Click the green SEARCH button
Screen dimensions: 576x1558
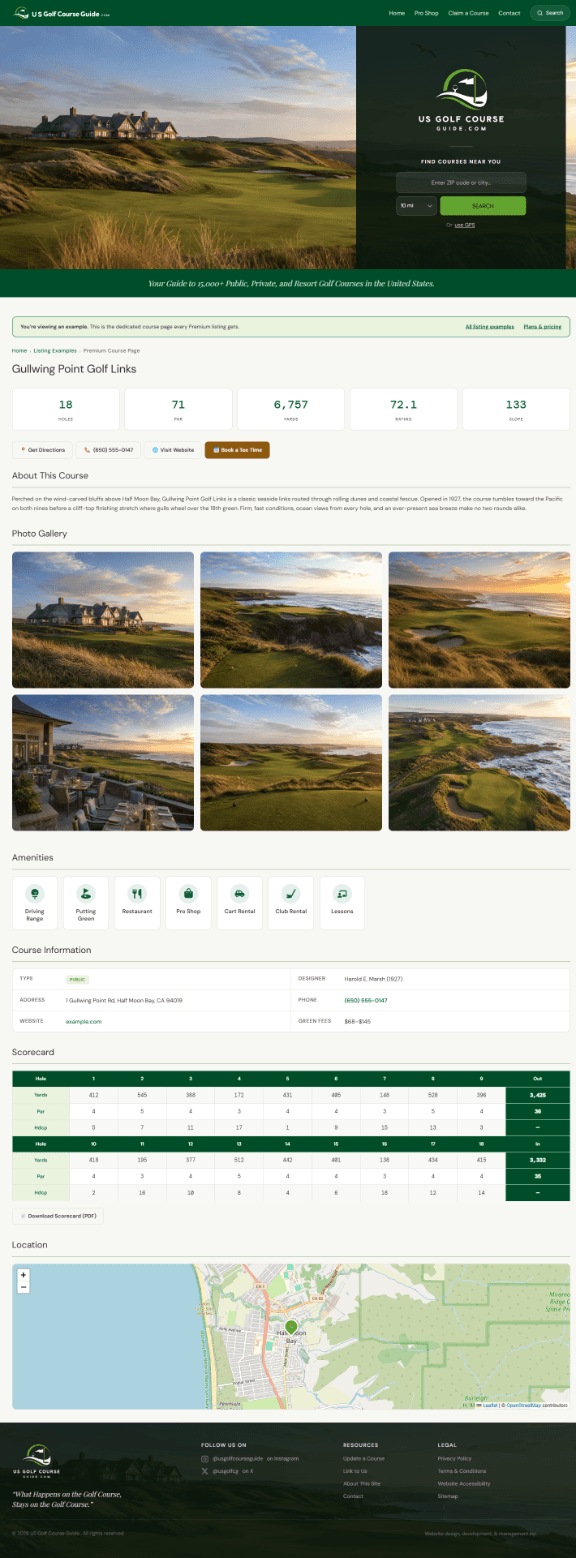coord(483,205)
